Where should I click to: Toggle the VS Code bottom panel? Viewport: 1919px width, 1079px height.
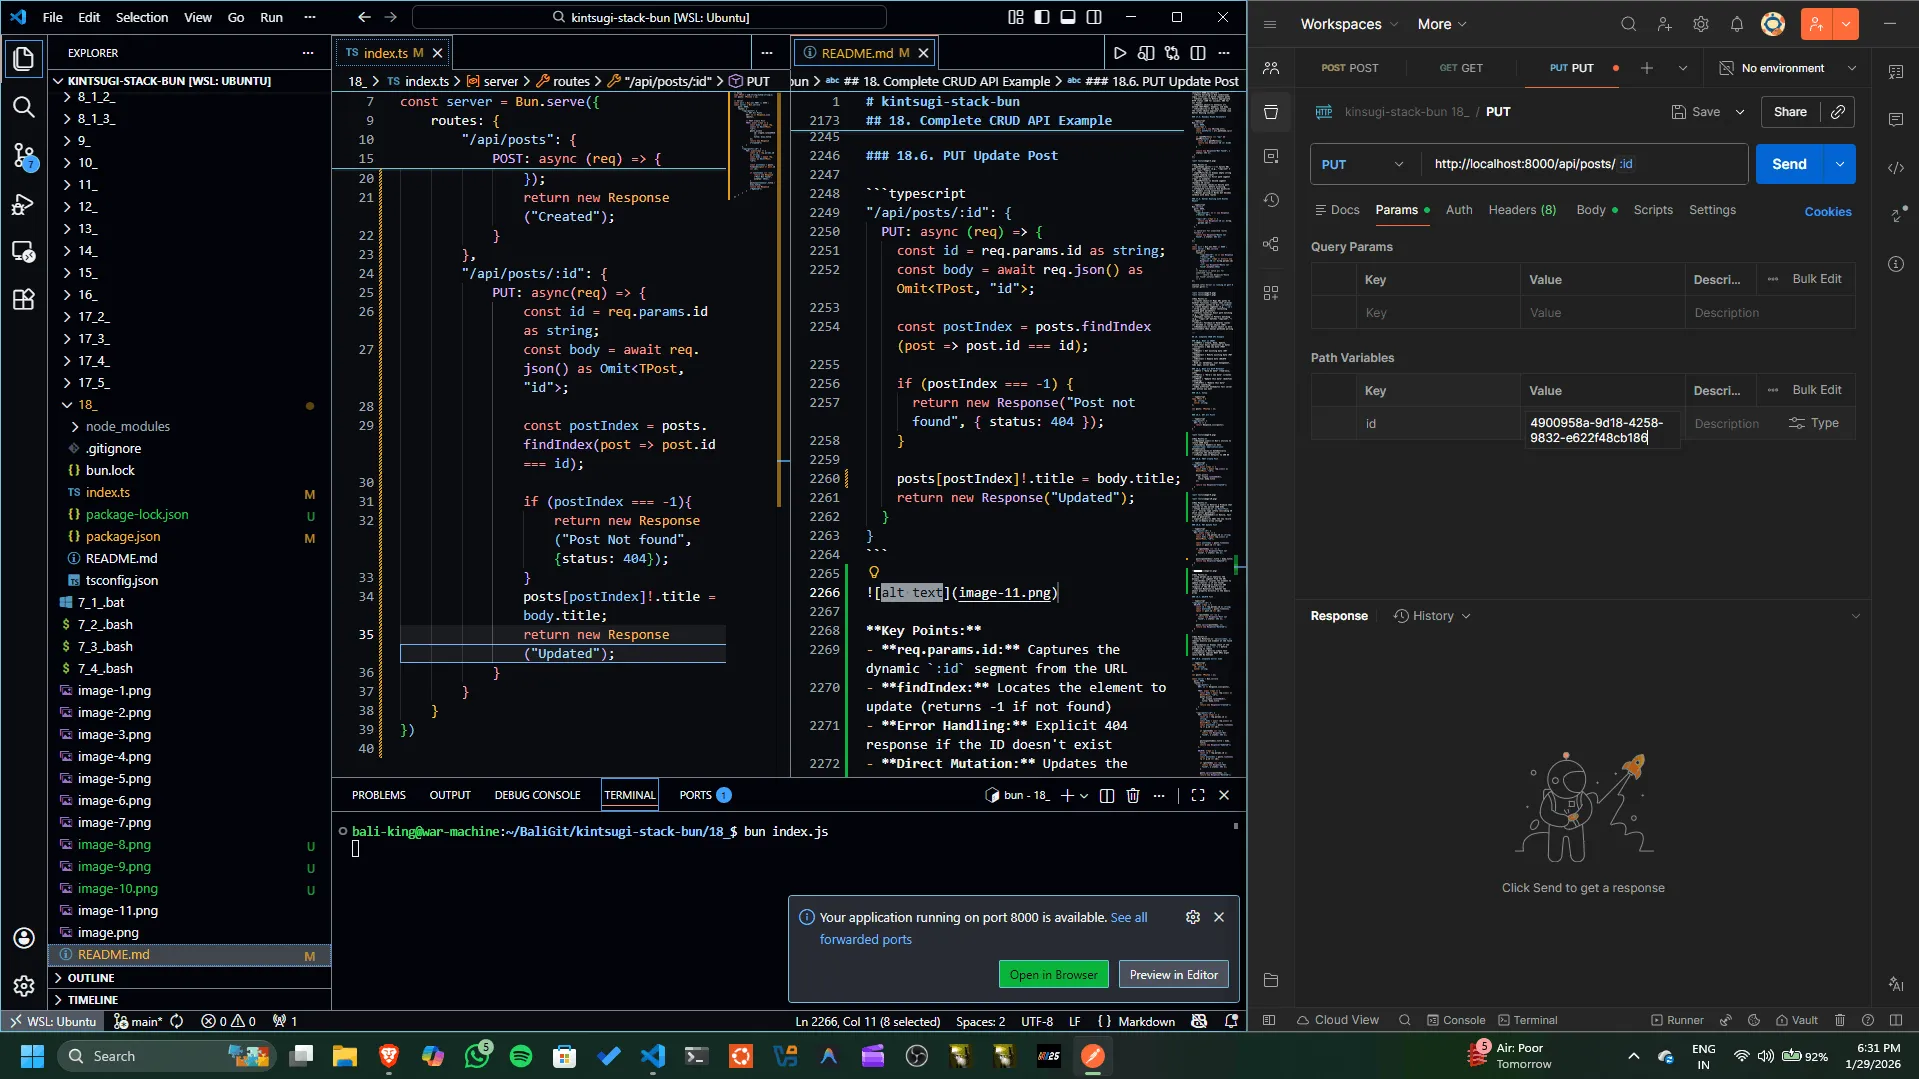click(x=1068, y=17)
